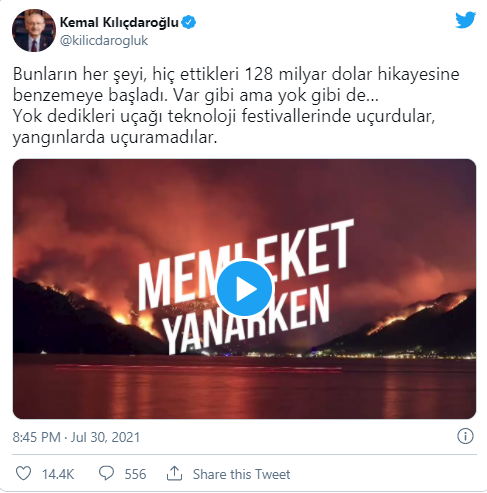Open the 556 replies count
Viewport: 487px width, 493px height.
135,474
